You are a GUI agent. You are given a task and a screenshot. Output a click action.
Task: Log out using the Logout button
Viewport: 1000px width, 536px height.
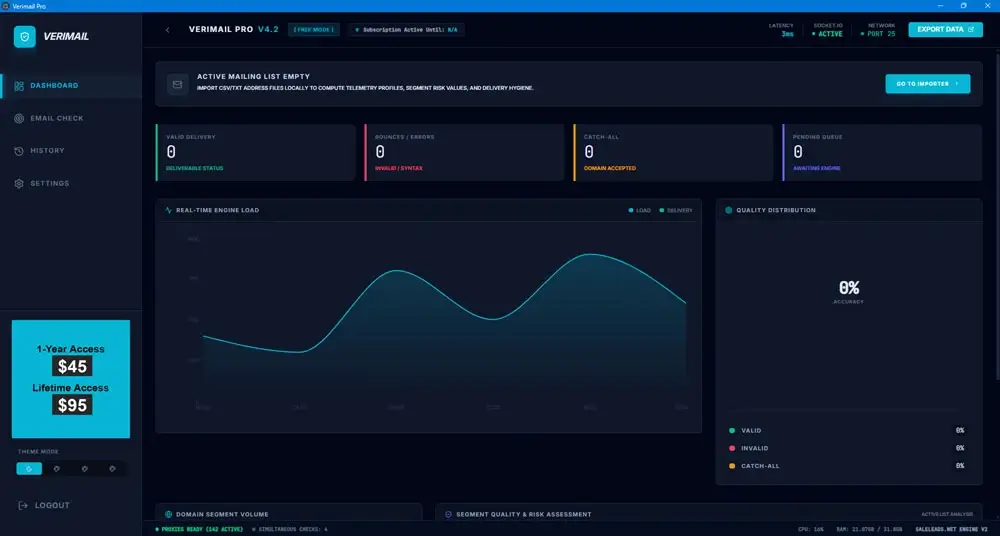tap(44, 505)
